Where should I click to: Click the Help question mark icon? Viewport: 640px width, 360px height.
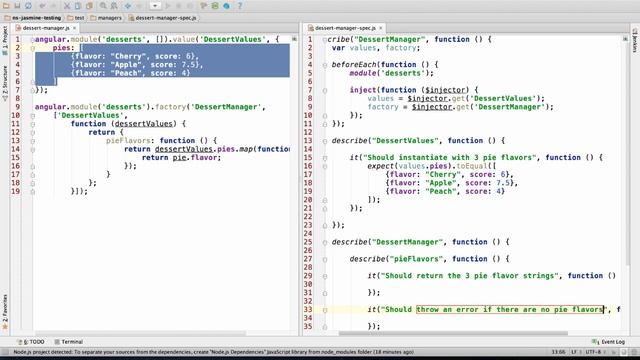pyautogui.click(x=240, y=6)
